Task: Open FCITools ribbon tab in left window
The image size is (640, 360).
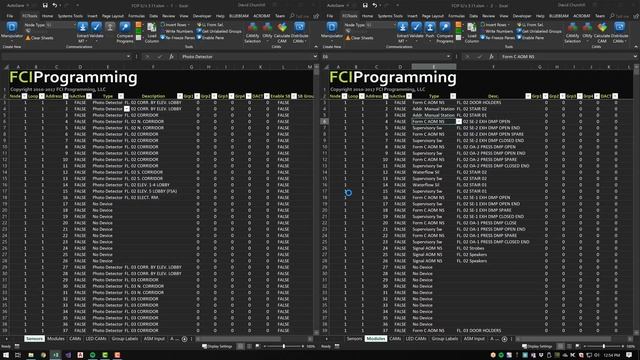Action: 30,16
